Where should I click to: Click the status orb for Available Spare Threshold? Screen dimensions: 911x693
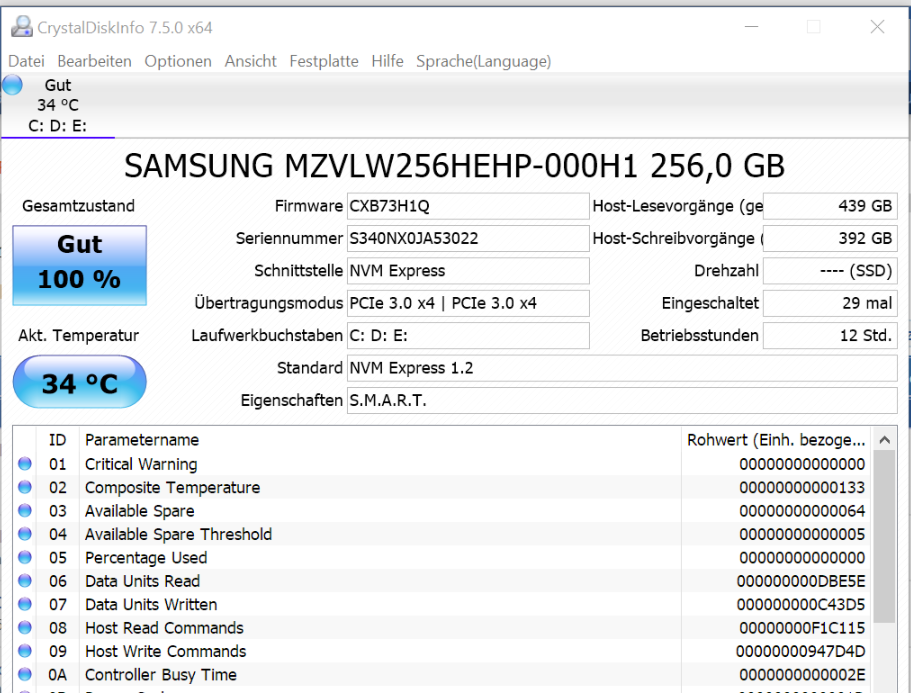pyautogui.click(x=24, y=534)
